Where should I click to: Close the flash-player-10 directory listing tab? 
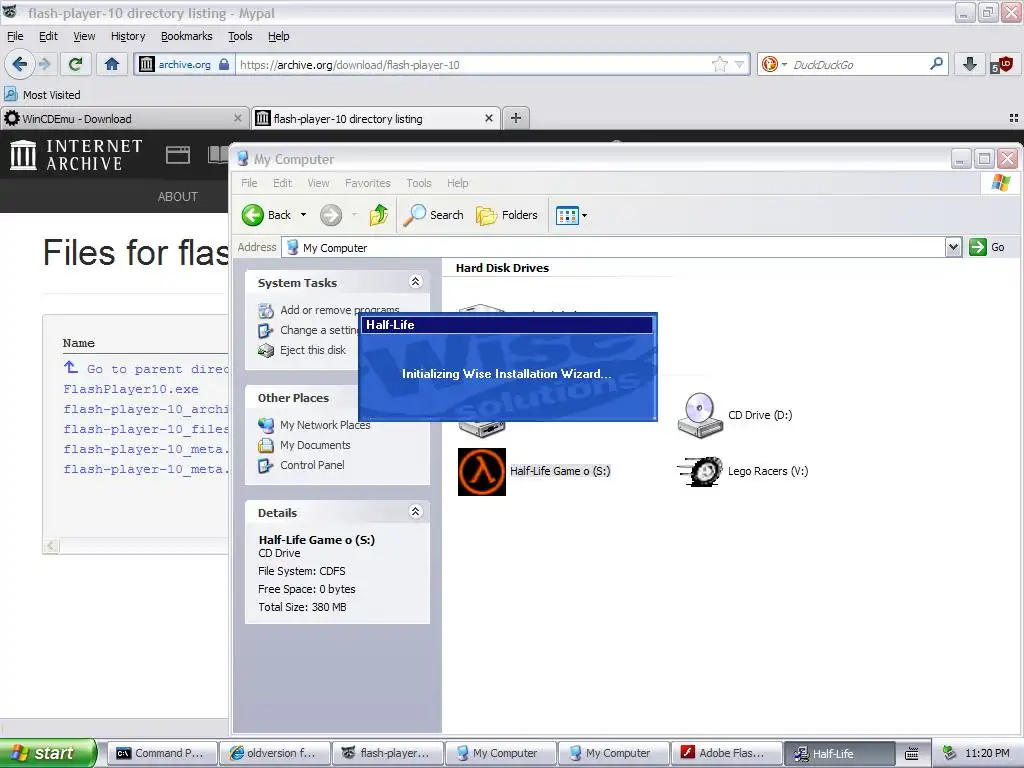pos(488,118)
